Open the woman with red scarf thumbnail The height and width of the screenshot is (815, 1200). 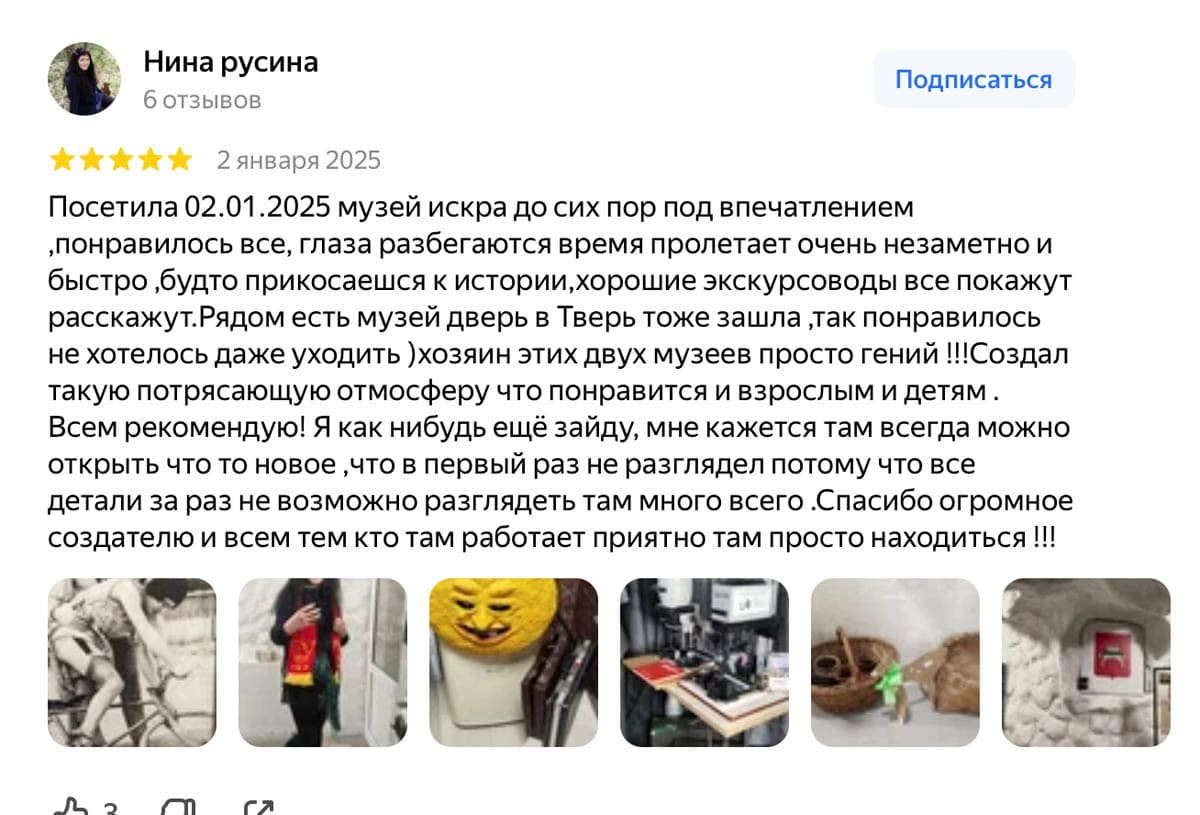coord(323,662)
